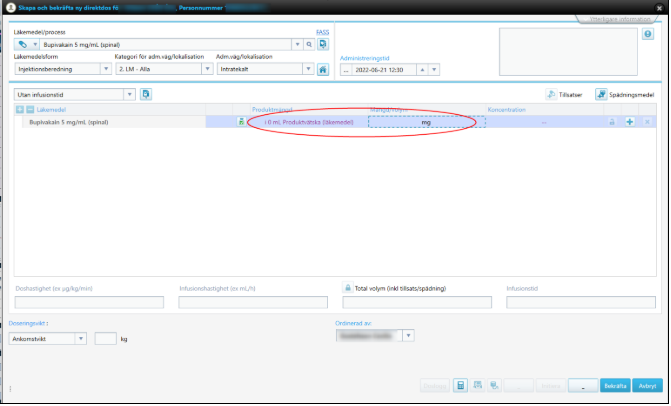Image resolution: width=671 pixels, height=406 pixels.
Task: Click green plus icon on Bupivakain row
Action: coord(630,122)
